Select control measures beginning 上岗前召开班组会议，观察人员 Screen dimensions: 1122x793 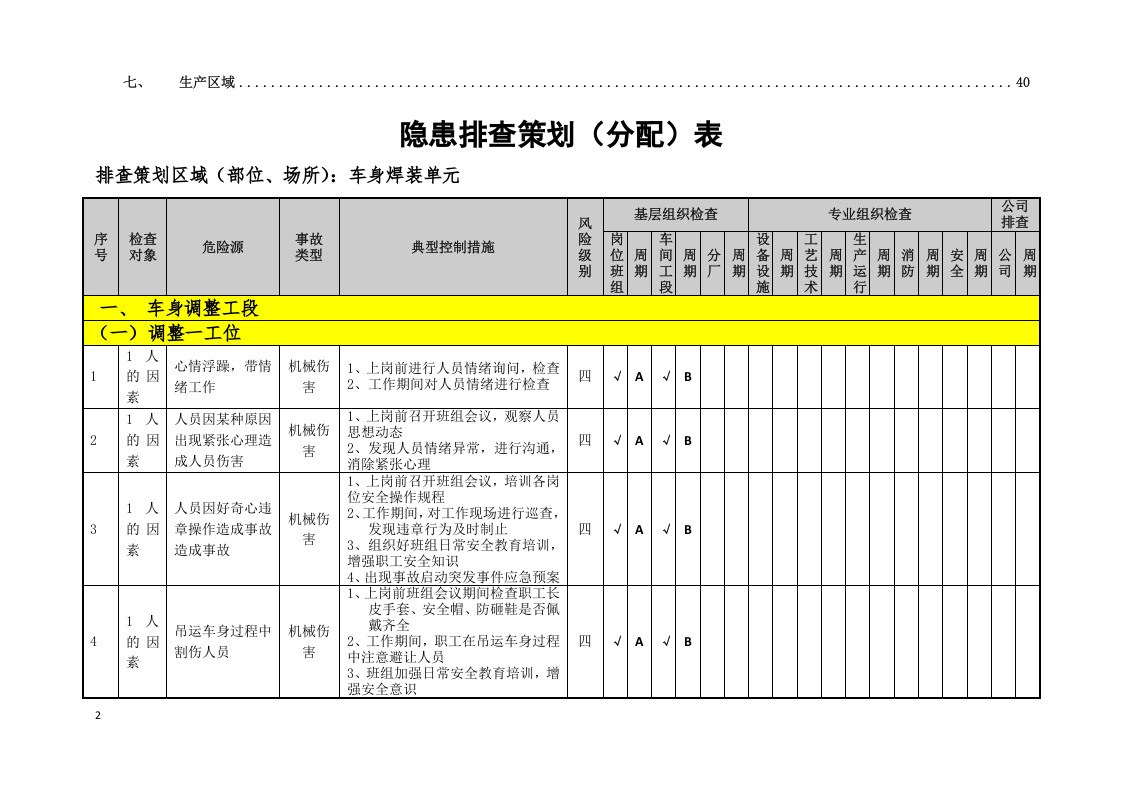click(453, 440)
